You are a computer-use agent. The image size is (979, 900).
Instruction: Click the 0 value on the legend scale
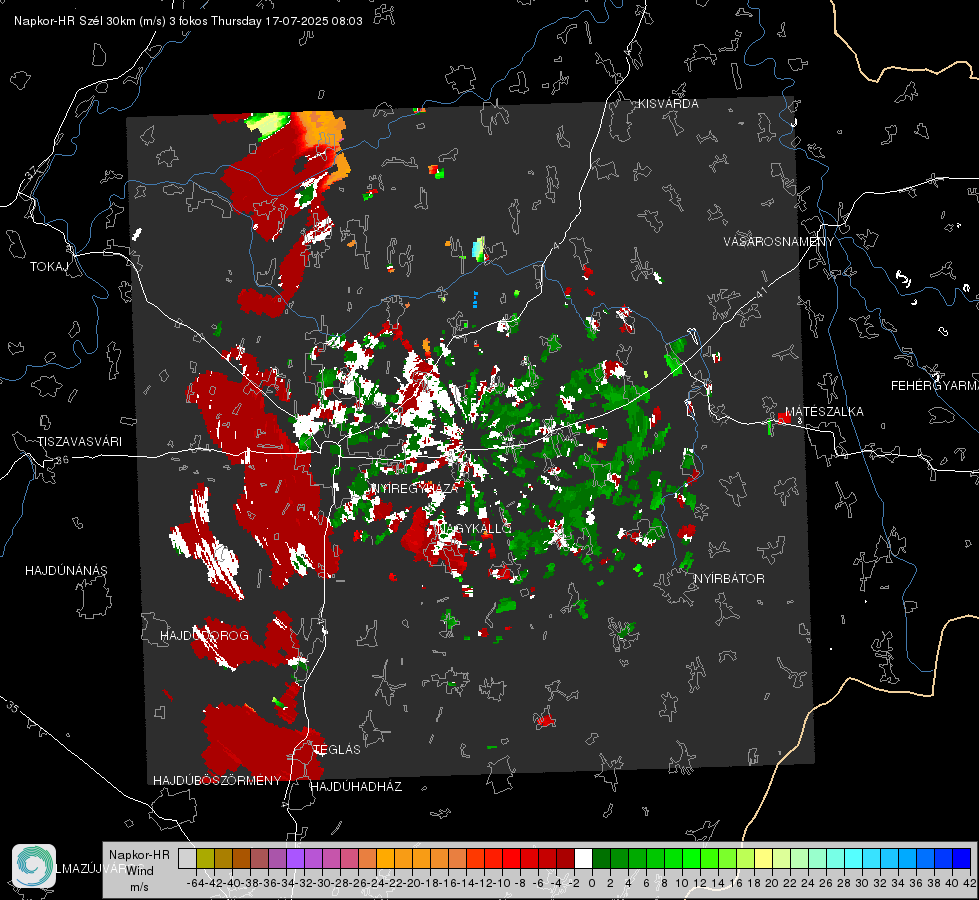[x=592, y=883]
